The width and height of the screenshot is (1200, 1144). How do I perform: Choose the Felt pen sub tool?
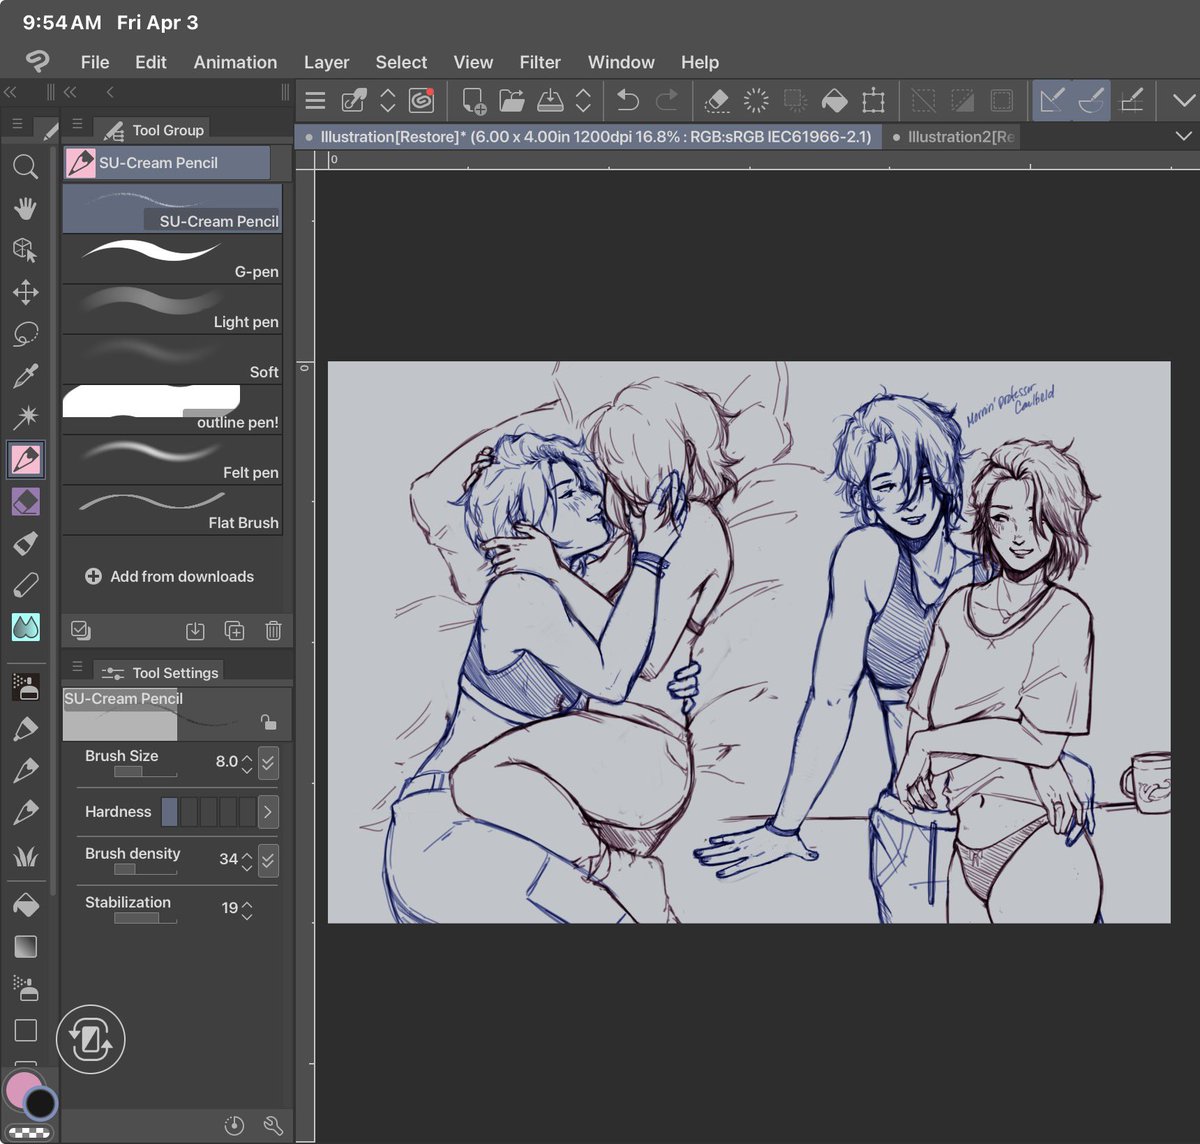172,460
